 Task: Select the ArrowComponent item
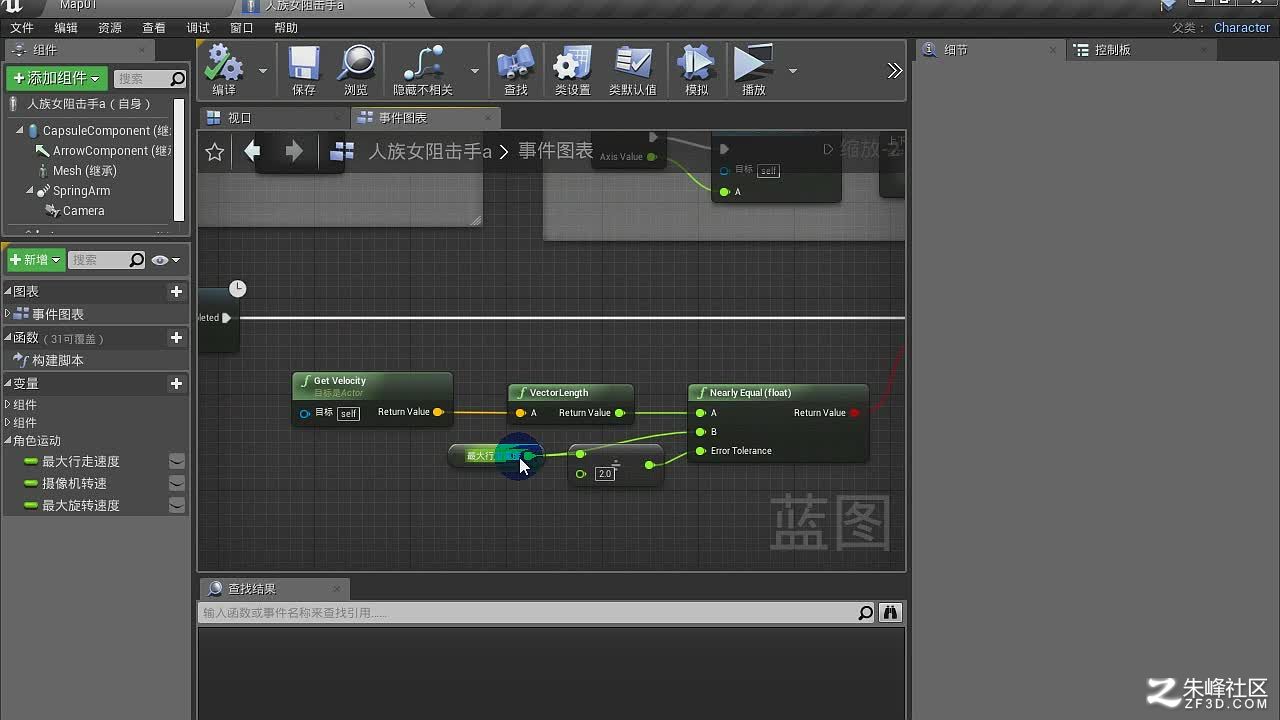(x=103, y=151)
